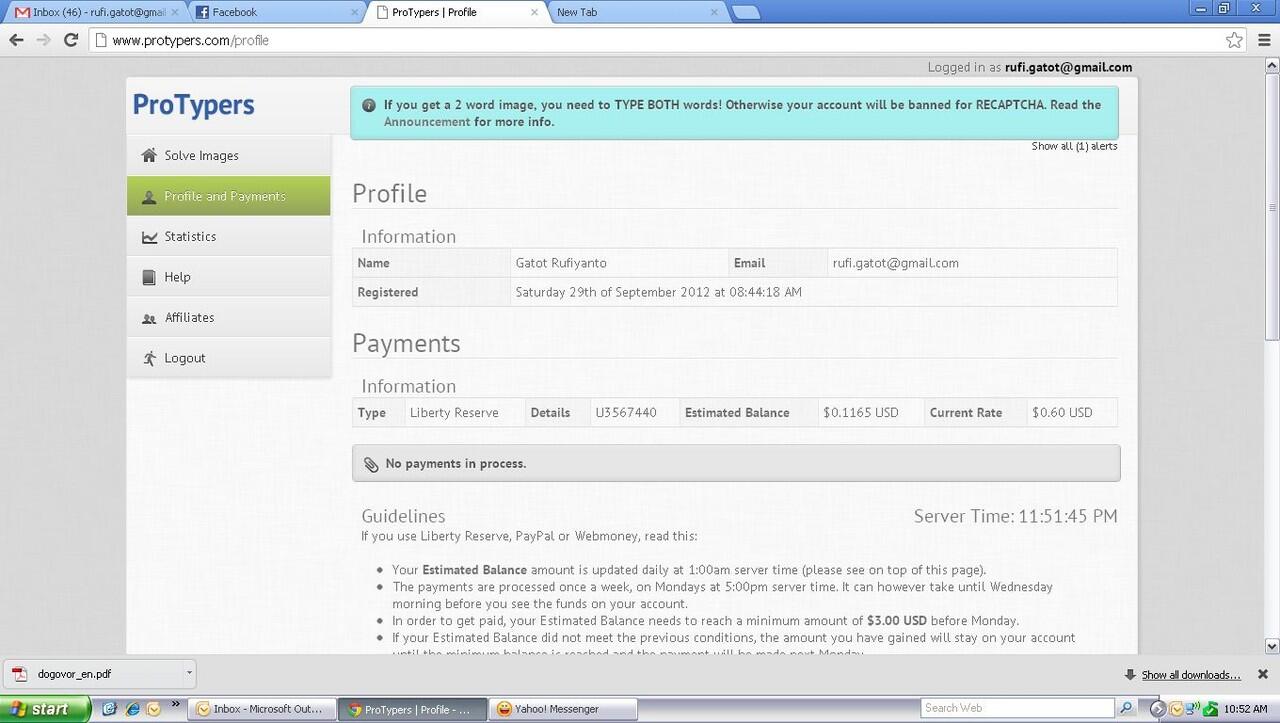The width and height of the screenshot is (1280, 723).
Task: Click the name Gatot Rufiyanto
Action: [x=561, y=263]
